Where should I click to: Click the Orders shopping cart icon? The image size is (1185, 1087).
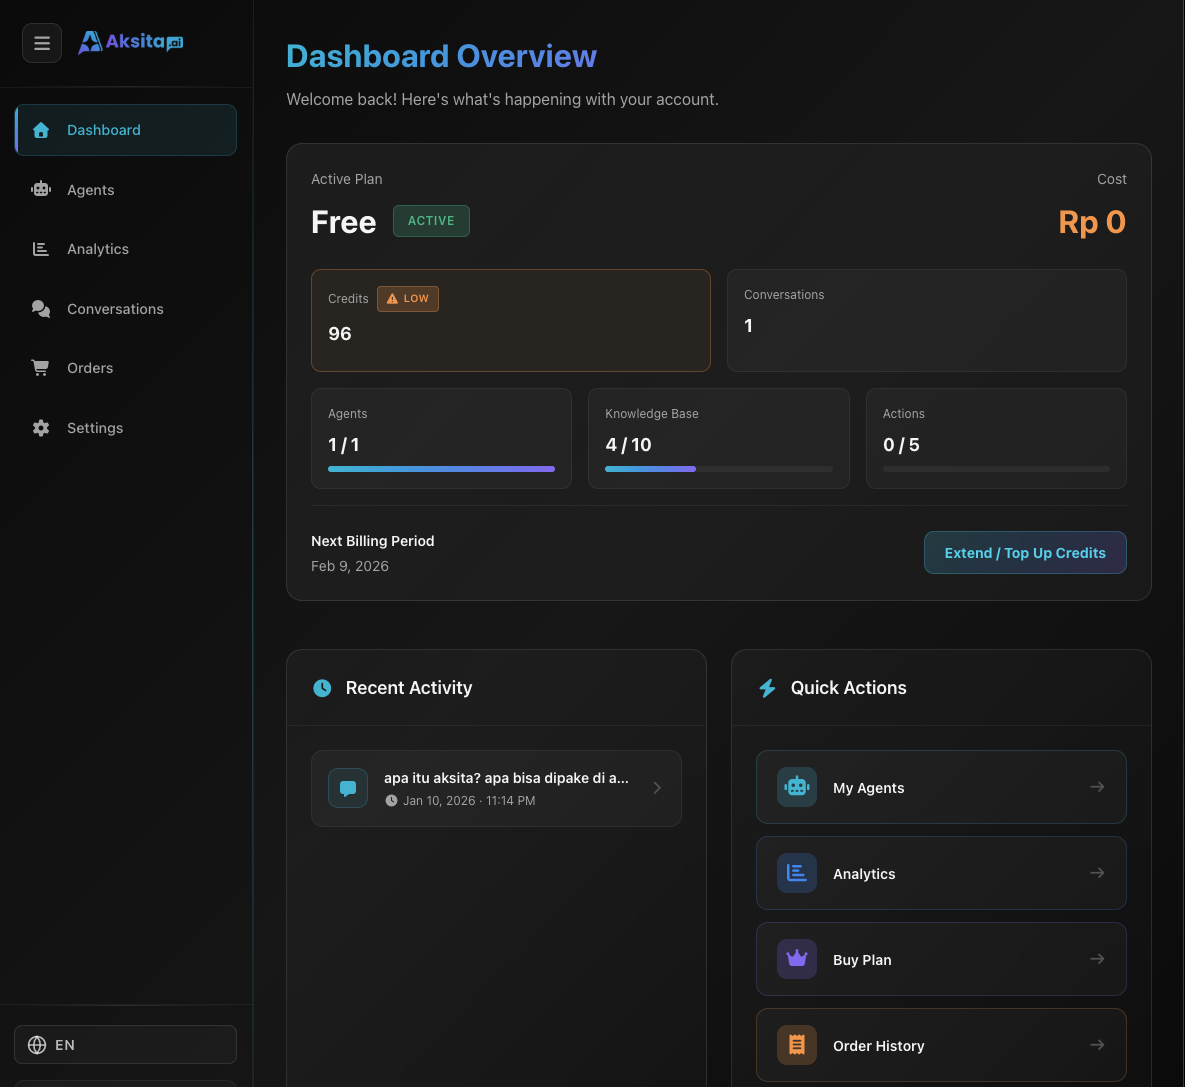41,368
